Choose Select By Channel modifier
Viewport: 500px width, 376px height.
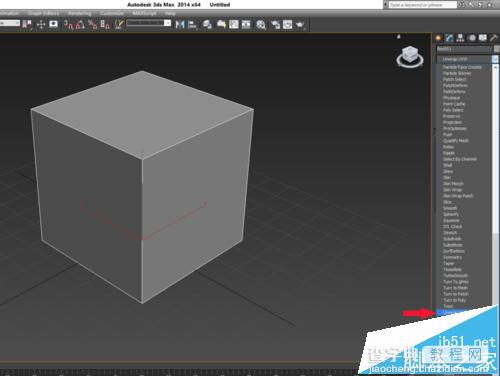[460, 159]
